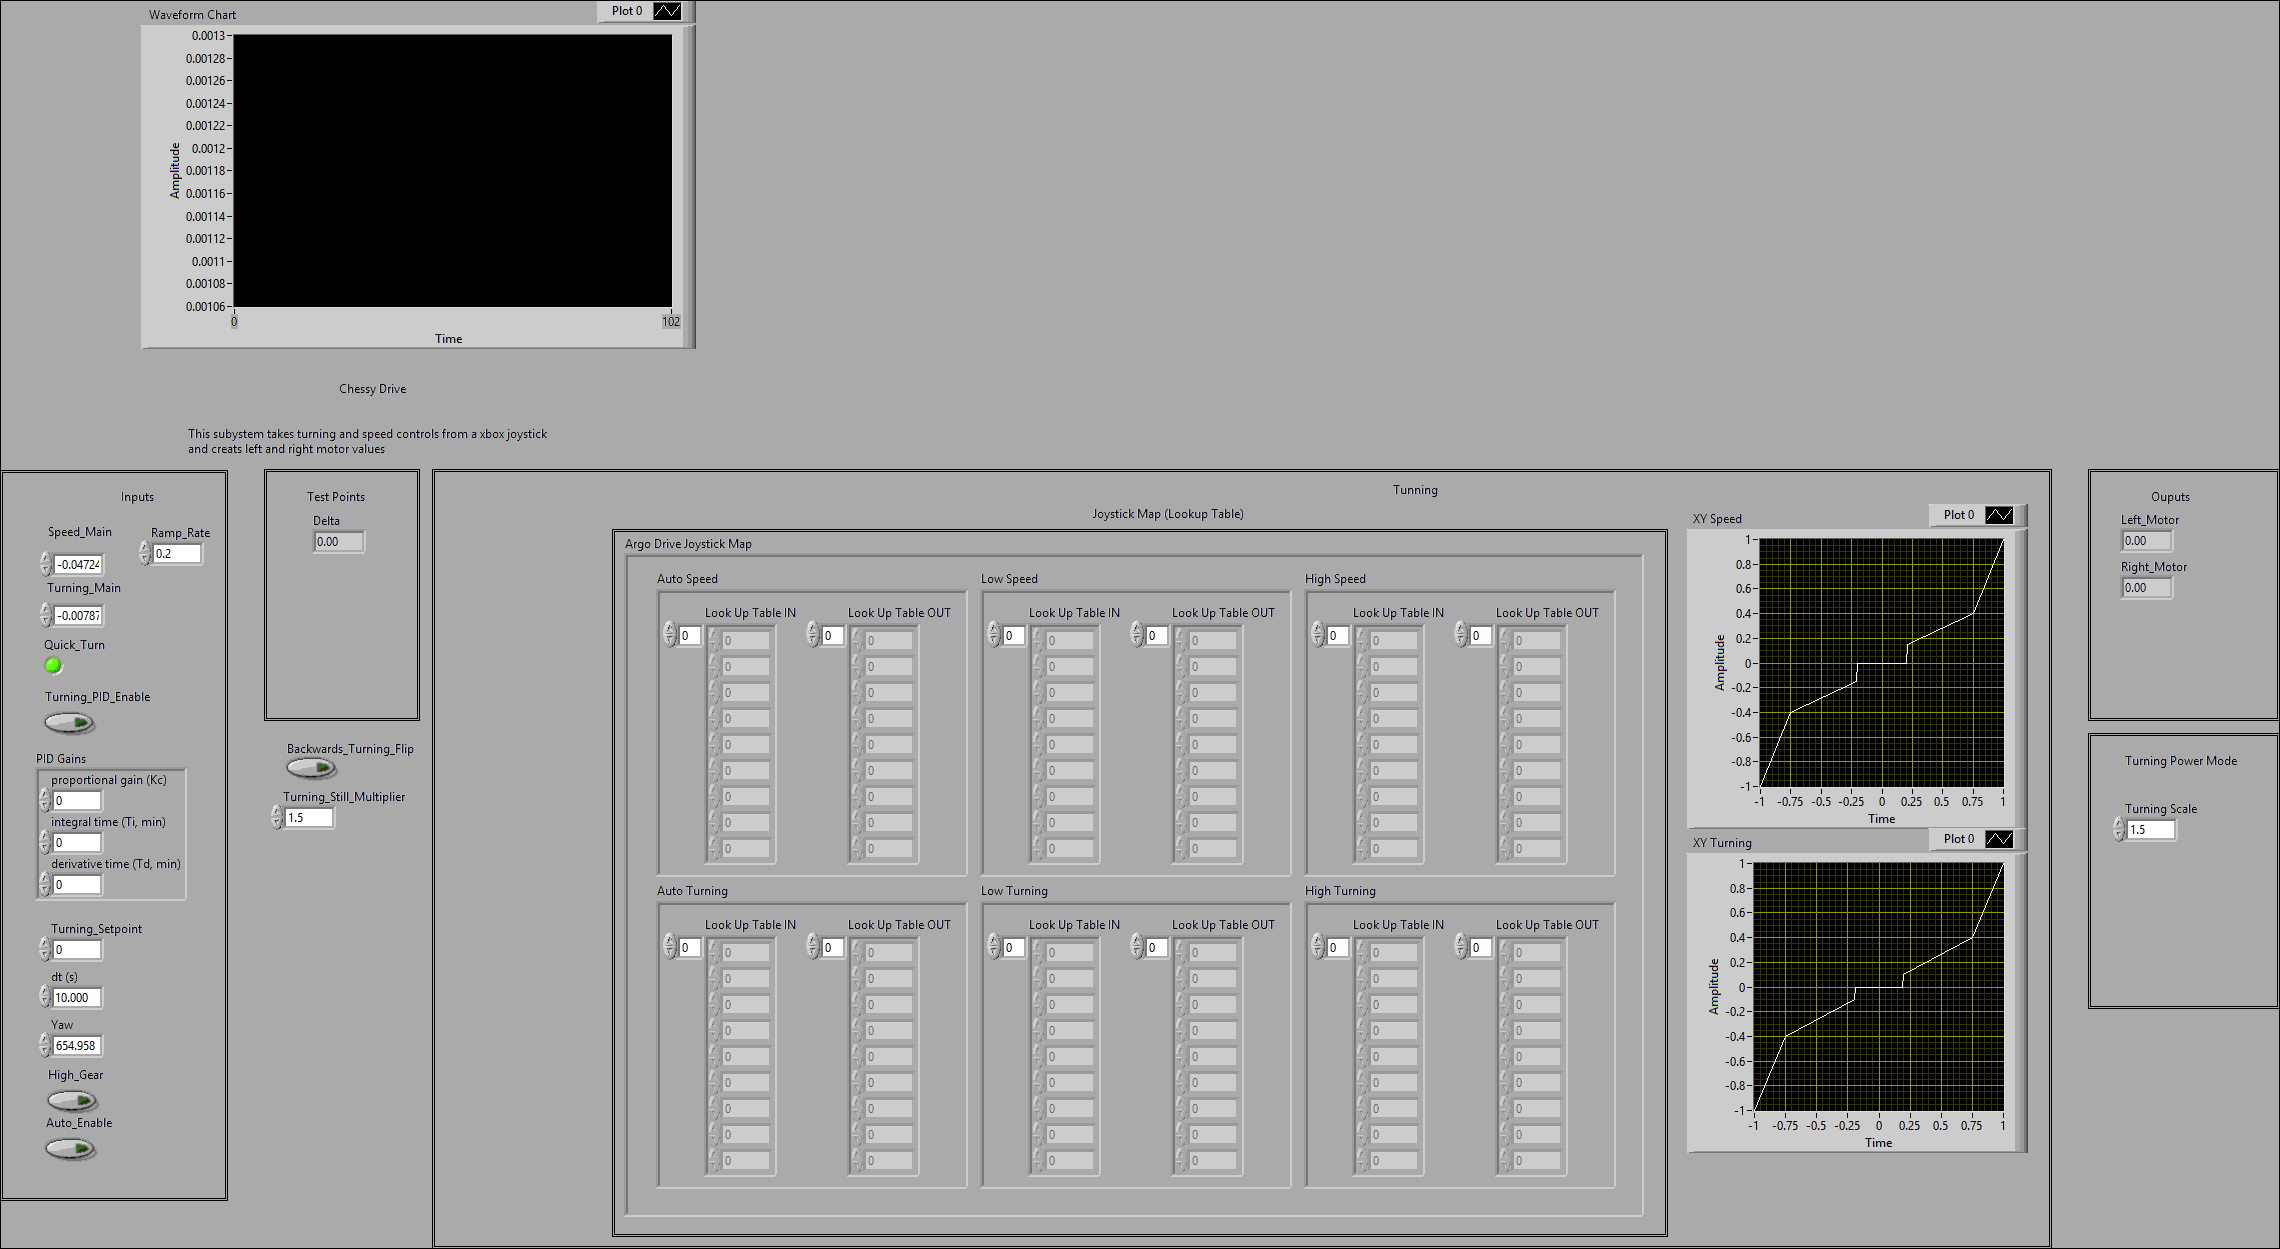Edit the Ramp_Rate input field
This screenshot has height=1249, width=2280.
coord(176,553)
